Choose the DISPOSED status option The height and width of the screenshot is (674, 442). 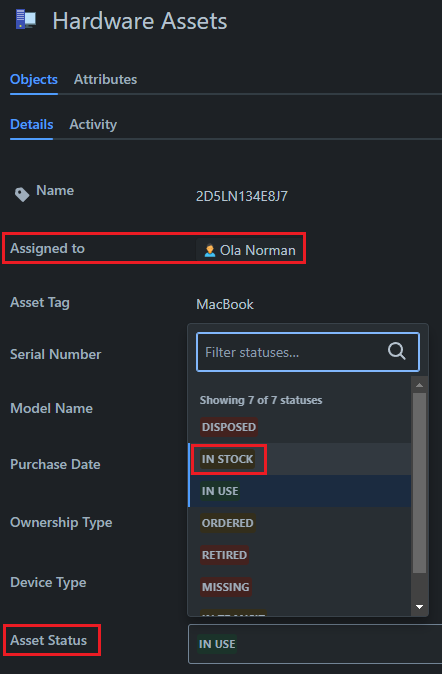pyautogui.click(x=229, y=427)
